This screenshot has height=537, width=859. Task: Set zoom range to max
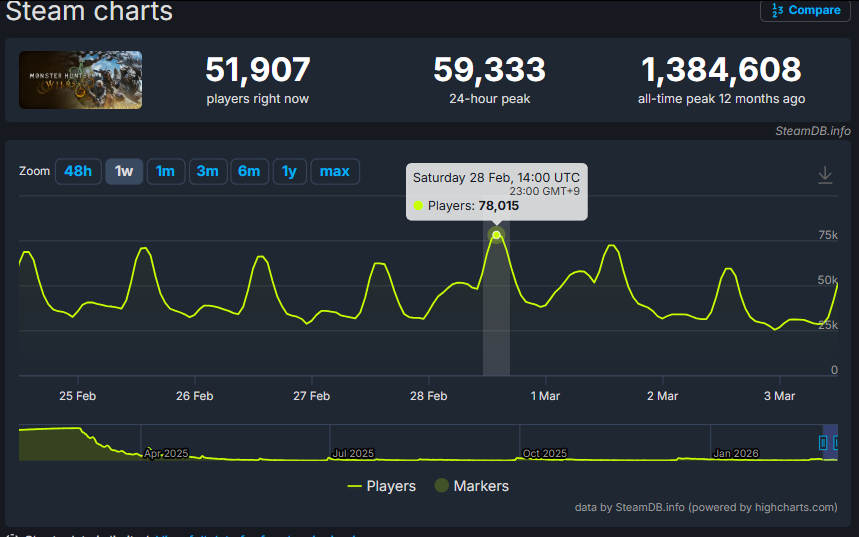coord(335,172)
